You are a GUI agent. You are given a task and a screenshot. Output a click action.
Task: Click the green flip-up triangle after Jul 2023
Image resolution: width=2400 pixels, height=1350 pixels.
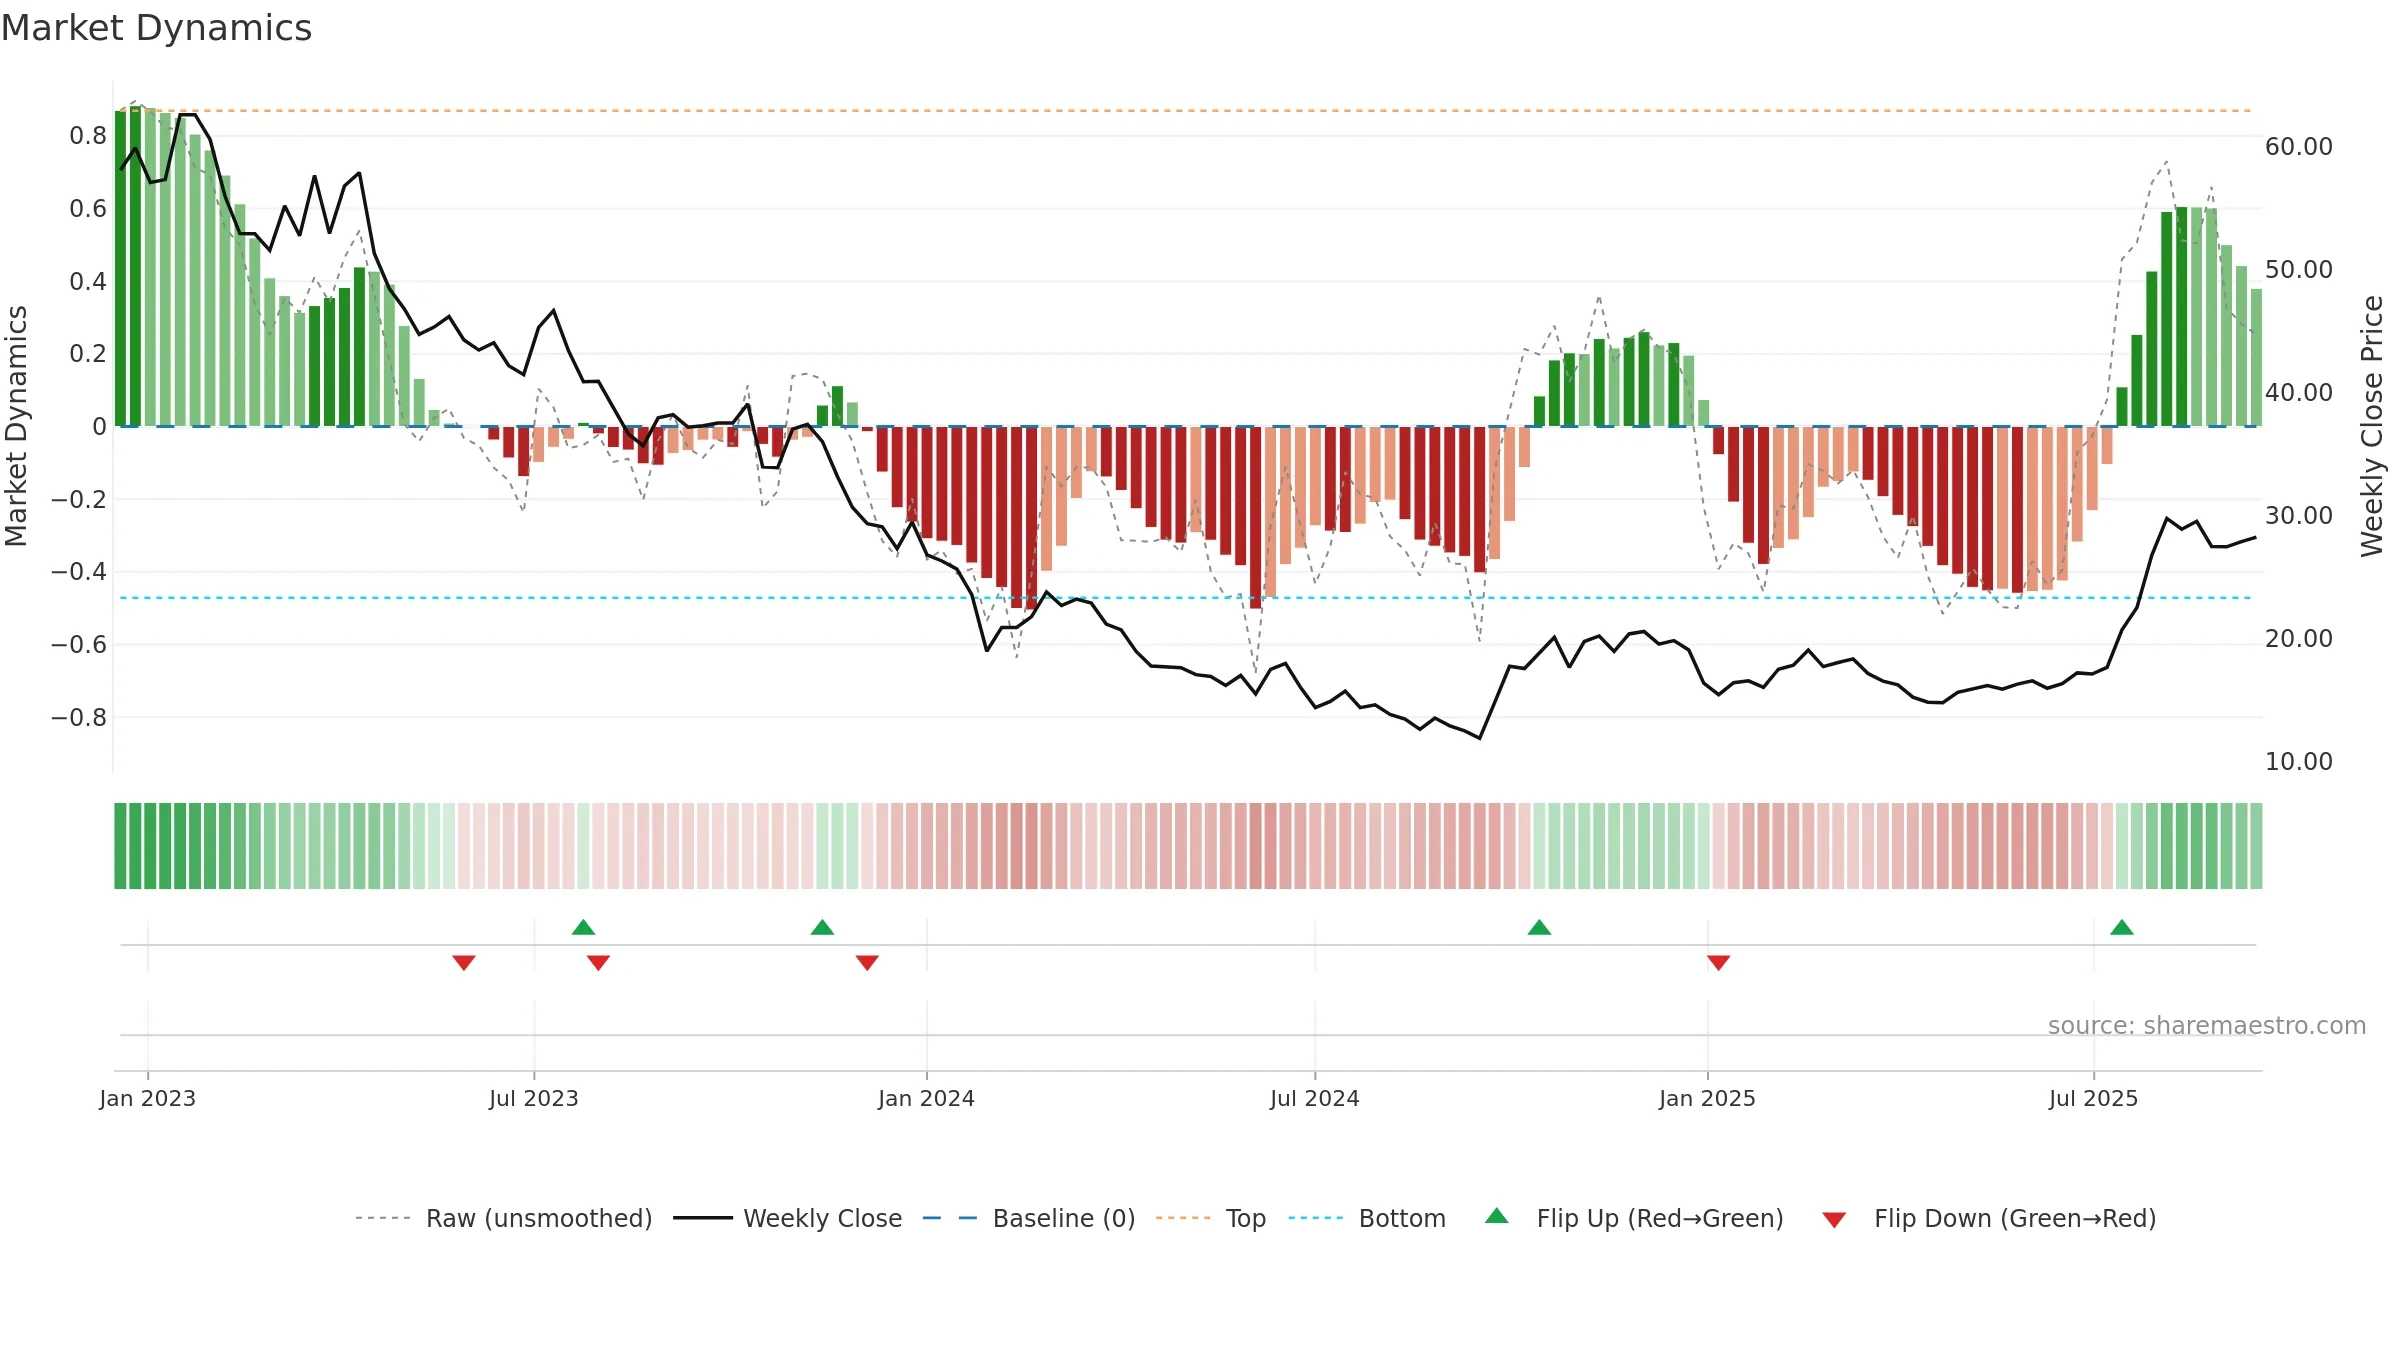pos(583,927)
